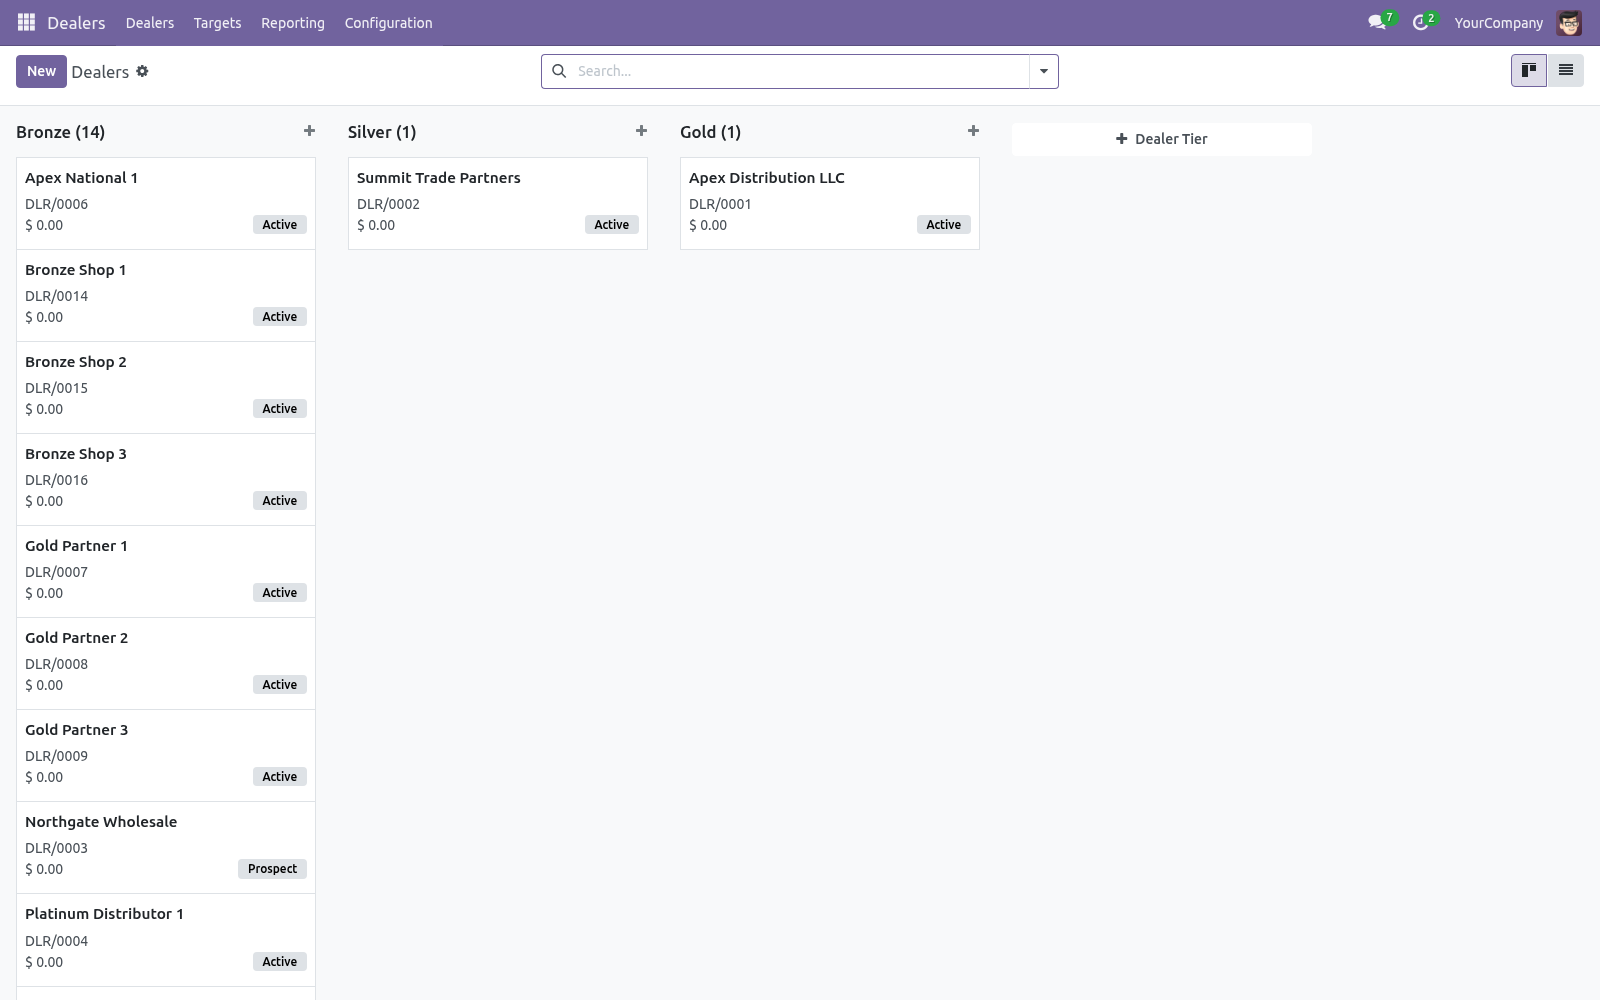
Task: Click the Gold (1) column header
Action: coord(710,132)
